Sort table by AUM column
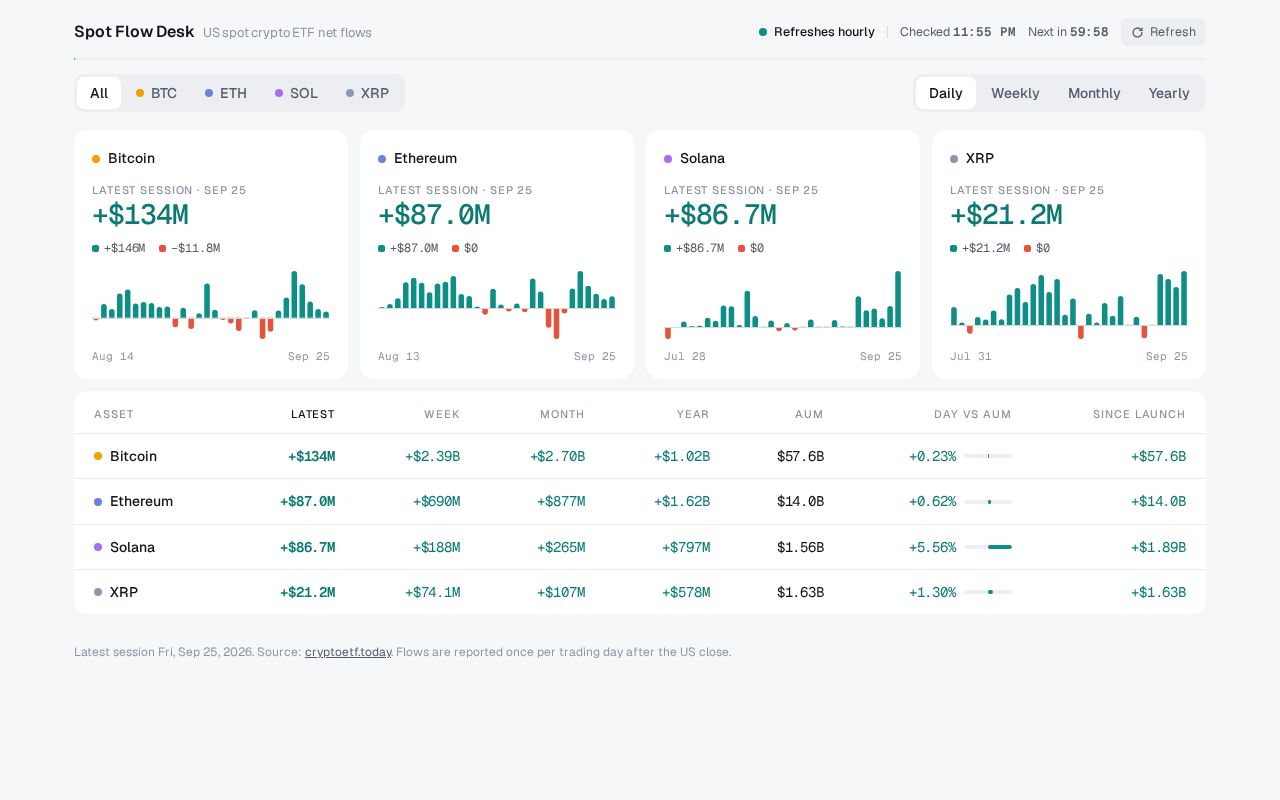Image resolution: width=1280 pixels, height=800 pixels. pos(810,414)
